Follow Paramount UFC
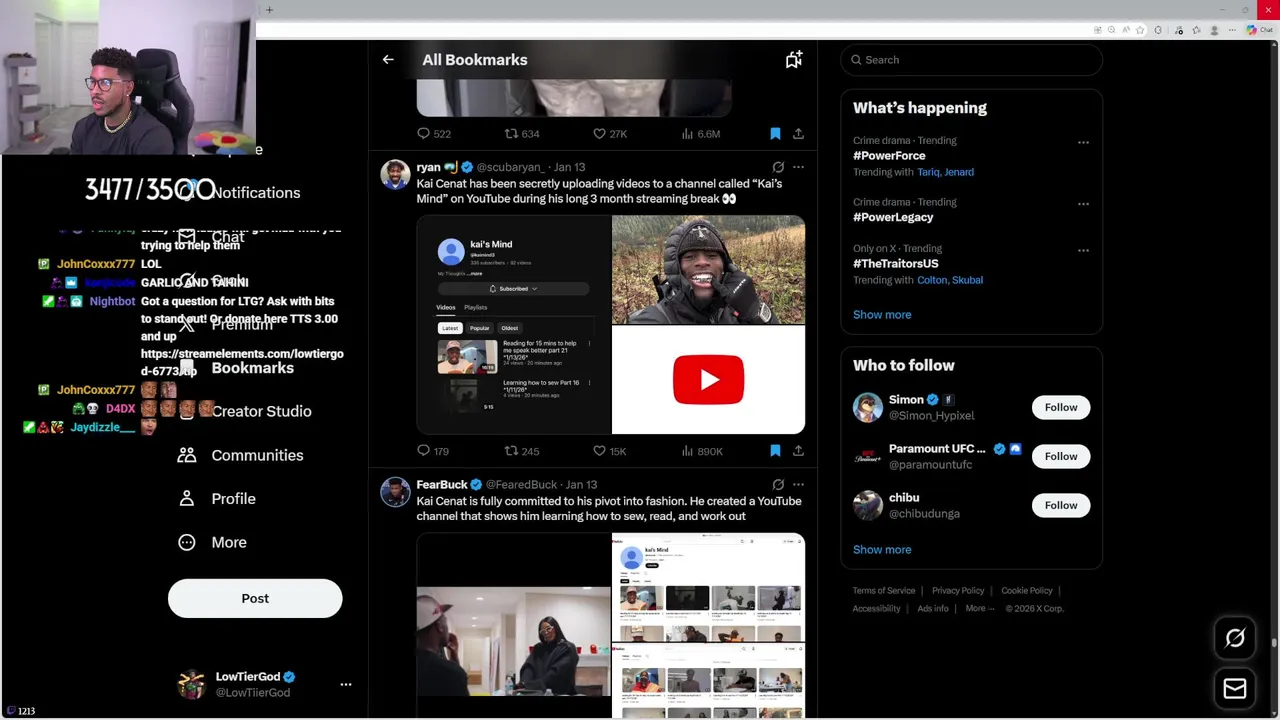 click(1061, 456)
